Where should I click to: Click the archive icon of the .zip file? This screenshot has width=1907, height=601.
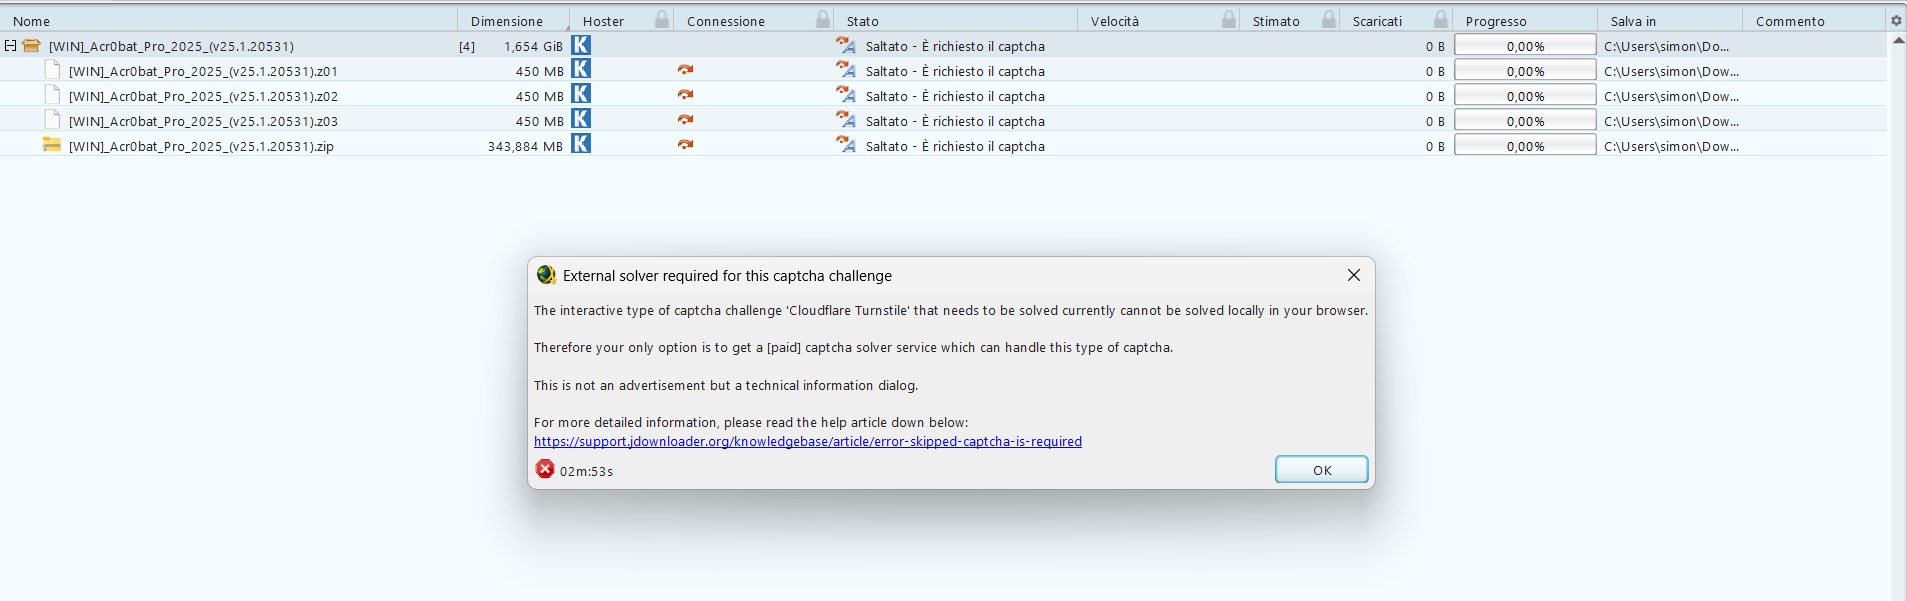point(52,145)
